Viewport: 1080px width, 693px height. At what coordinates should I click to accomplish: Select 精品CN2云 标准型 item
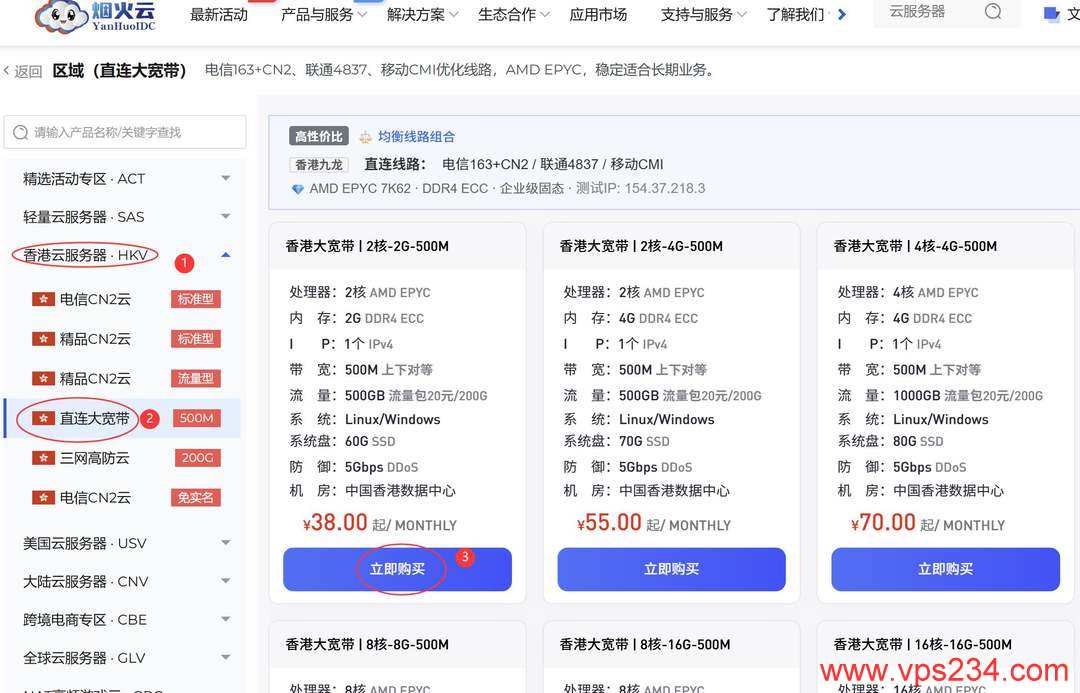(x=123, y=339)
